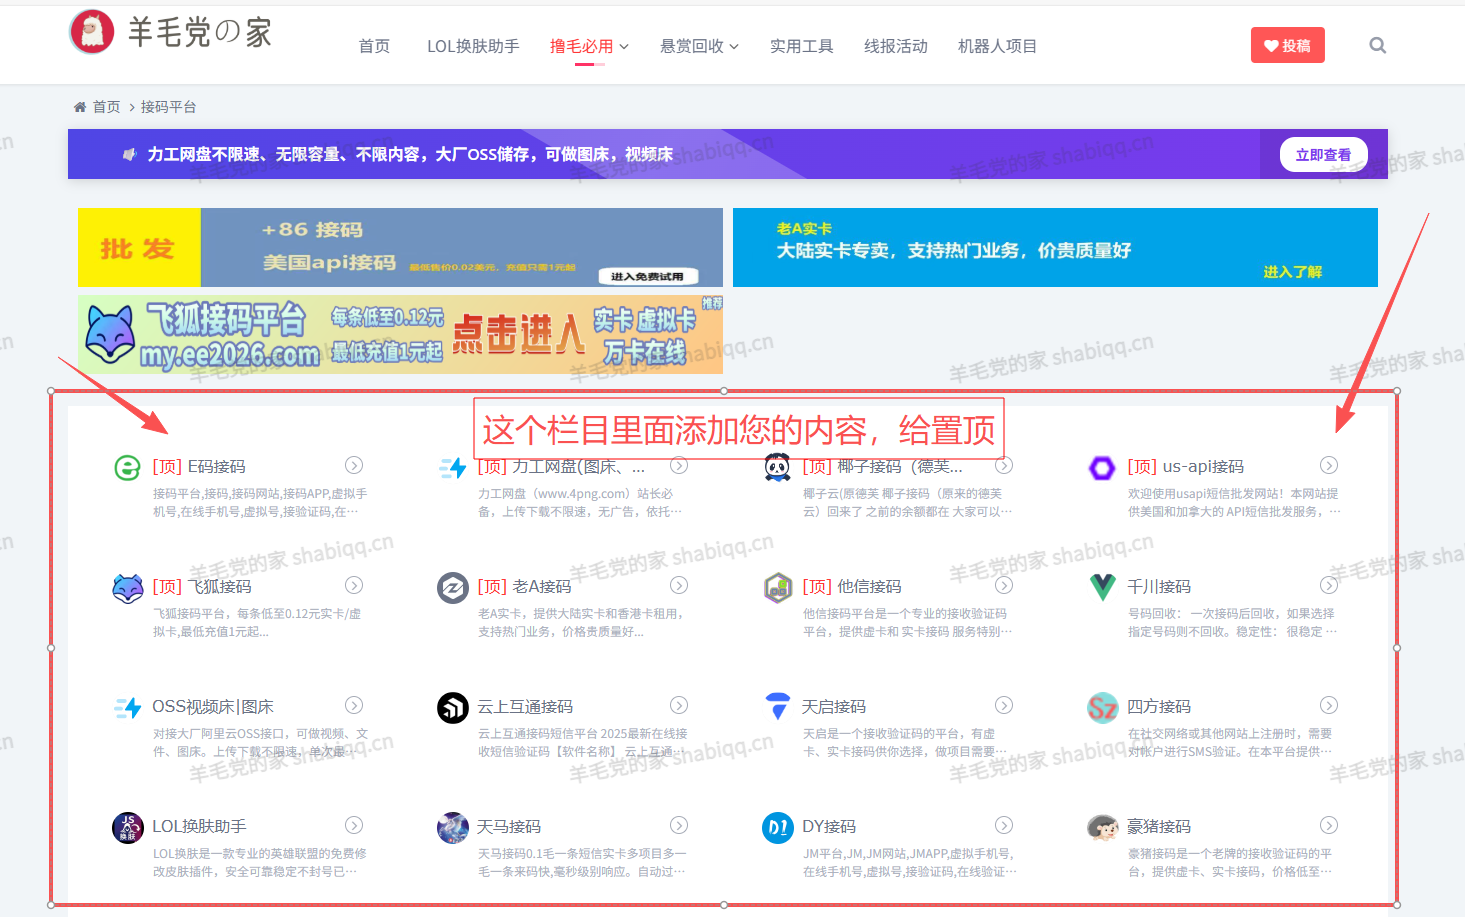Screen dimensions: 1465x917
Task: Click the 老A接码 circular icon
Action: [x=452, y=586]
